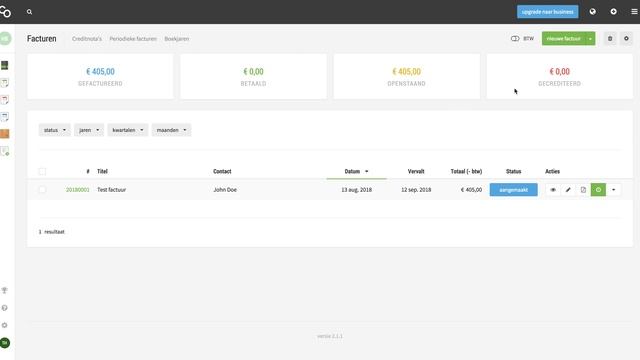Switch to Periodieke facturen tab
The height and width of the screenshot is (360, 640).
click(x=133, y=39)
